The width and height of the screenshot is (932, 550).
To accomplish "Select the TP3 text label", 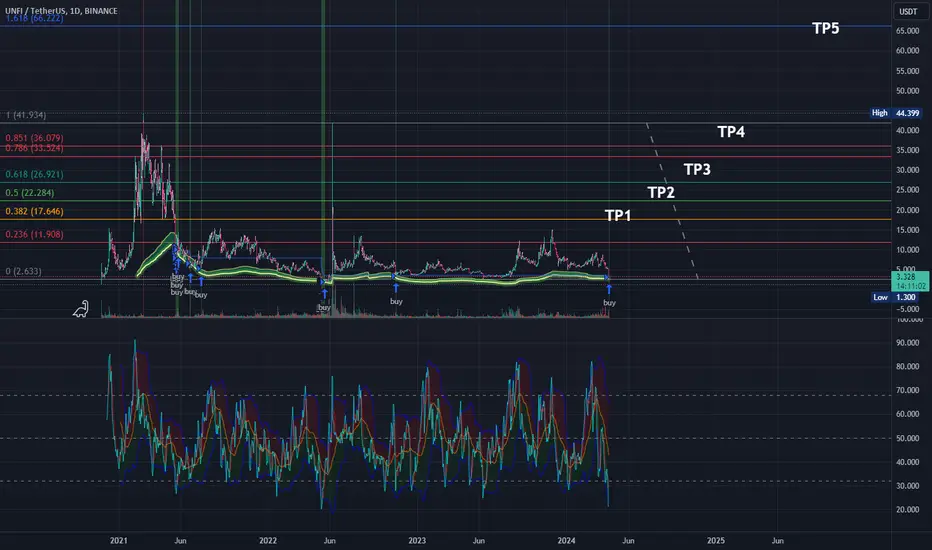I will [x=697, y=169].
